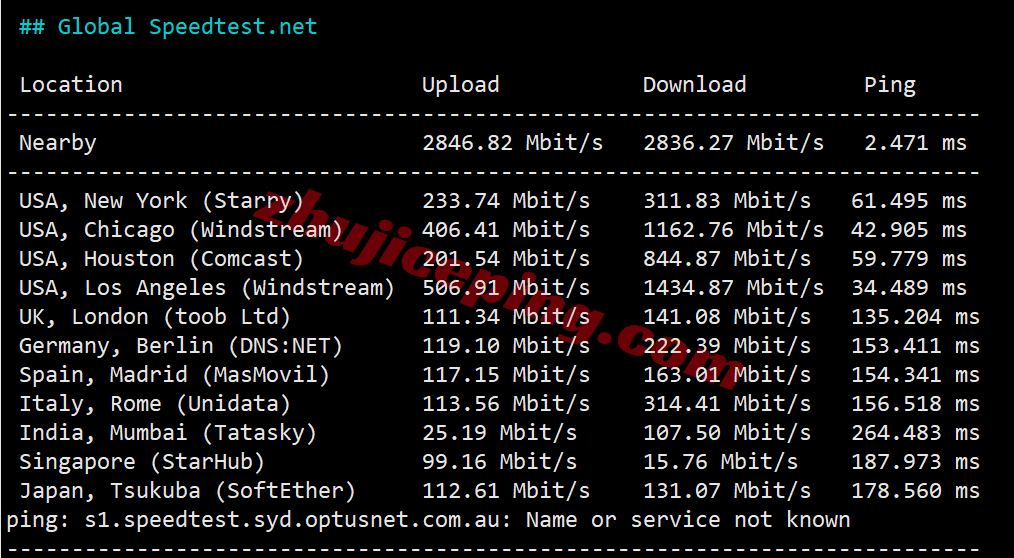Click Tsukuba download '131.07 Mbit/s'
The image size is (1014, 558).
tap(727, 491)
